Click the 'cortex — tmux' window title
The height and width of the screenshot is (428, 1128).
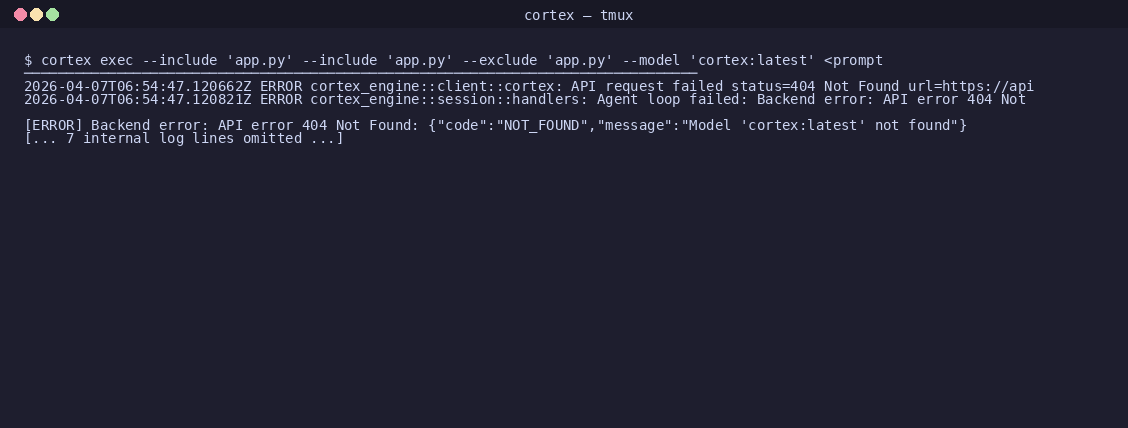pyautogui.click(x=578, y=15)
